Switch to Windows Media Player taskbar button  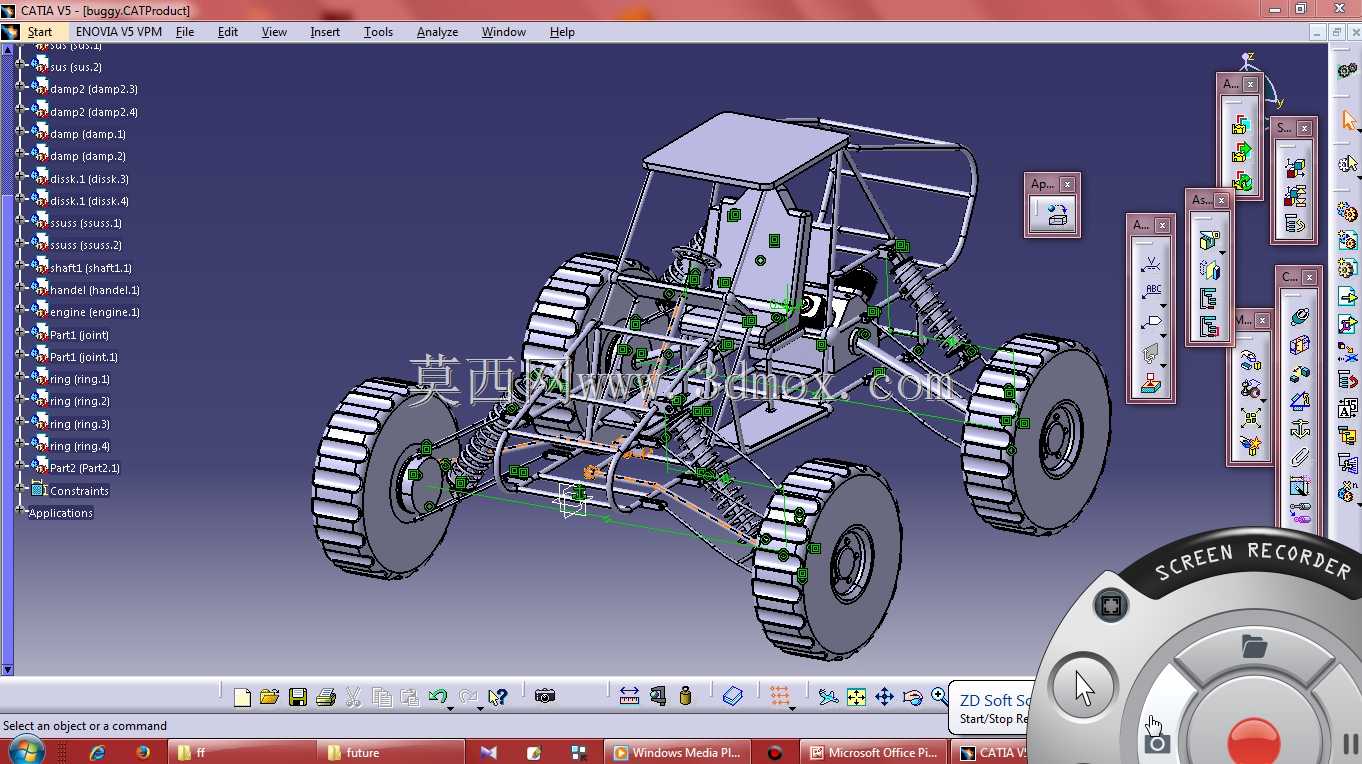(x=678, y=753)
